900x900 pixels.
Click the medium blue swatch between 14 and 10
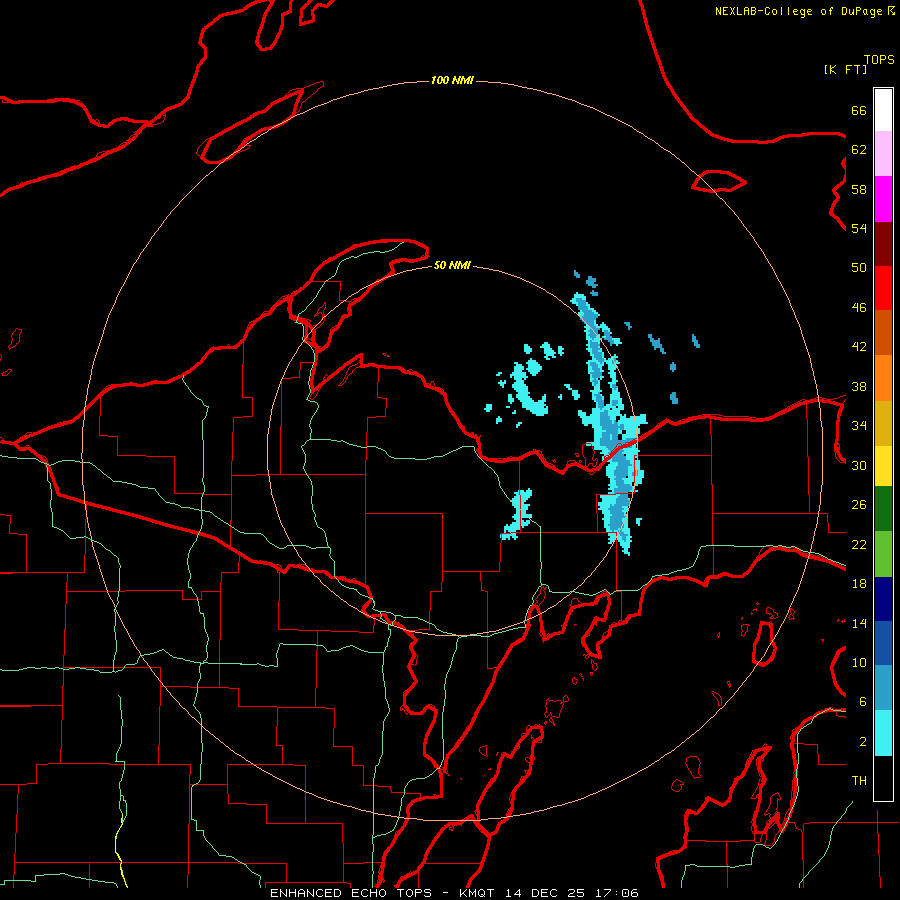(x=883, y=643)
